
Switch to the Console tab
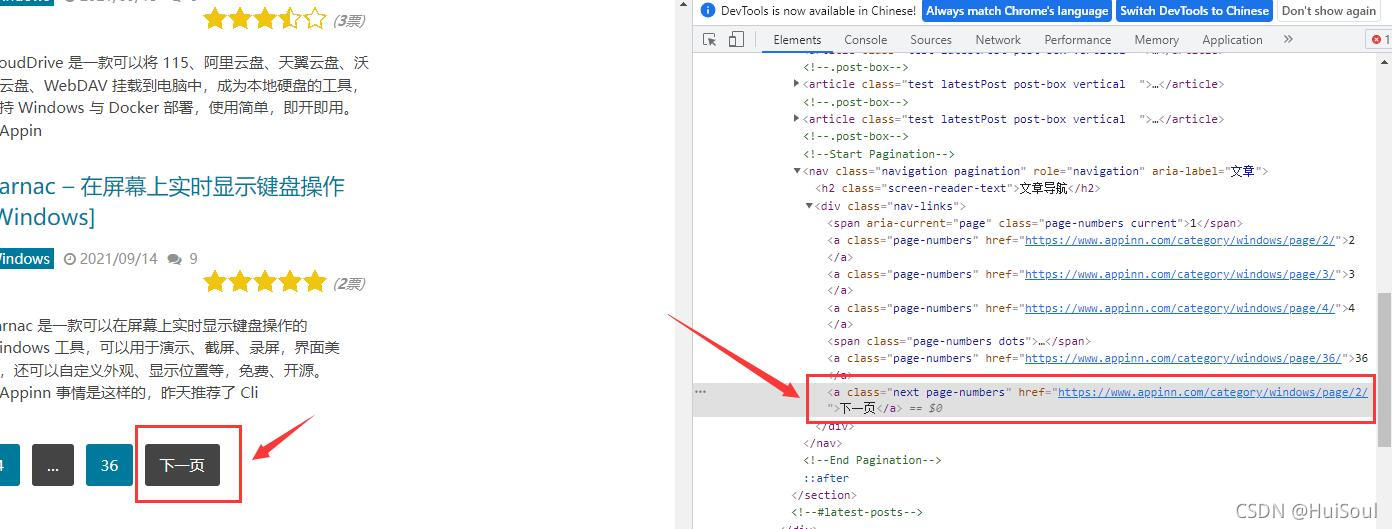click(865, 40)
